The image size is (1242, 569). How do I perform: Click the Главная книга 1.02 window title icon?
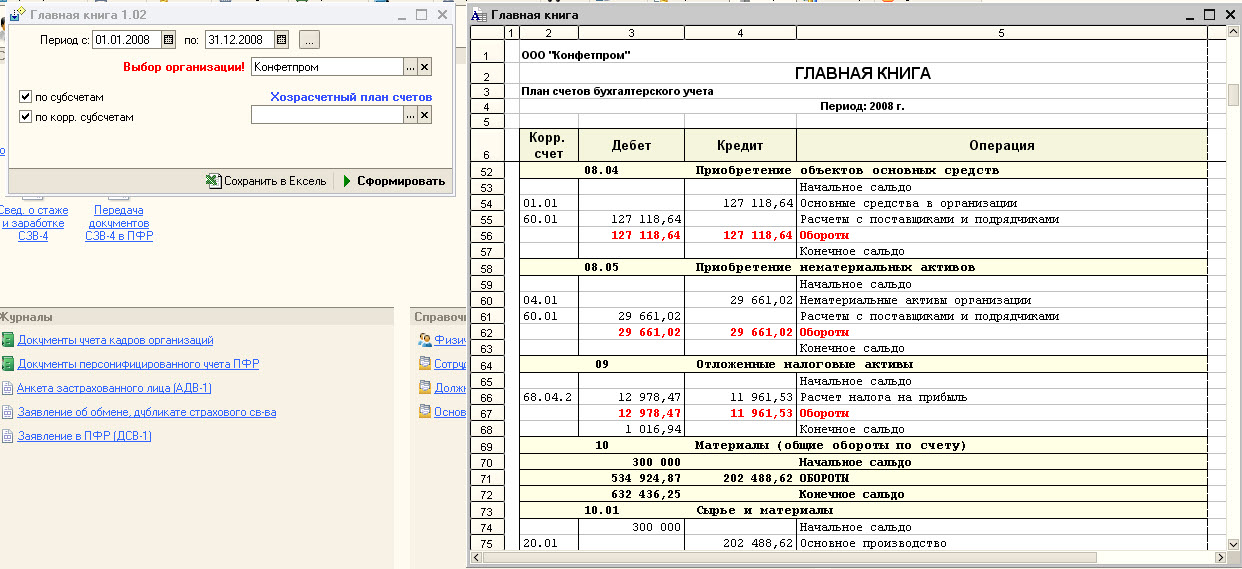pos(18,14)
